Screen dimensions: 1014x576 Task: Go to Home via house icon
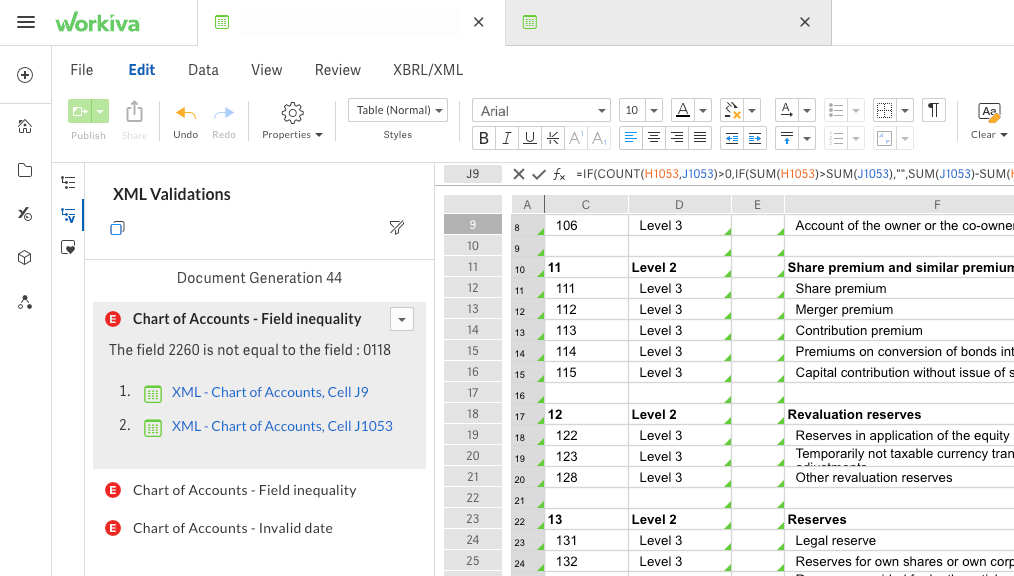[x=25, y=126]
